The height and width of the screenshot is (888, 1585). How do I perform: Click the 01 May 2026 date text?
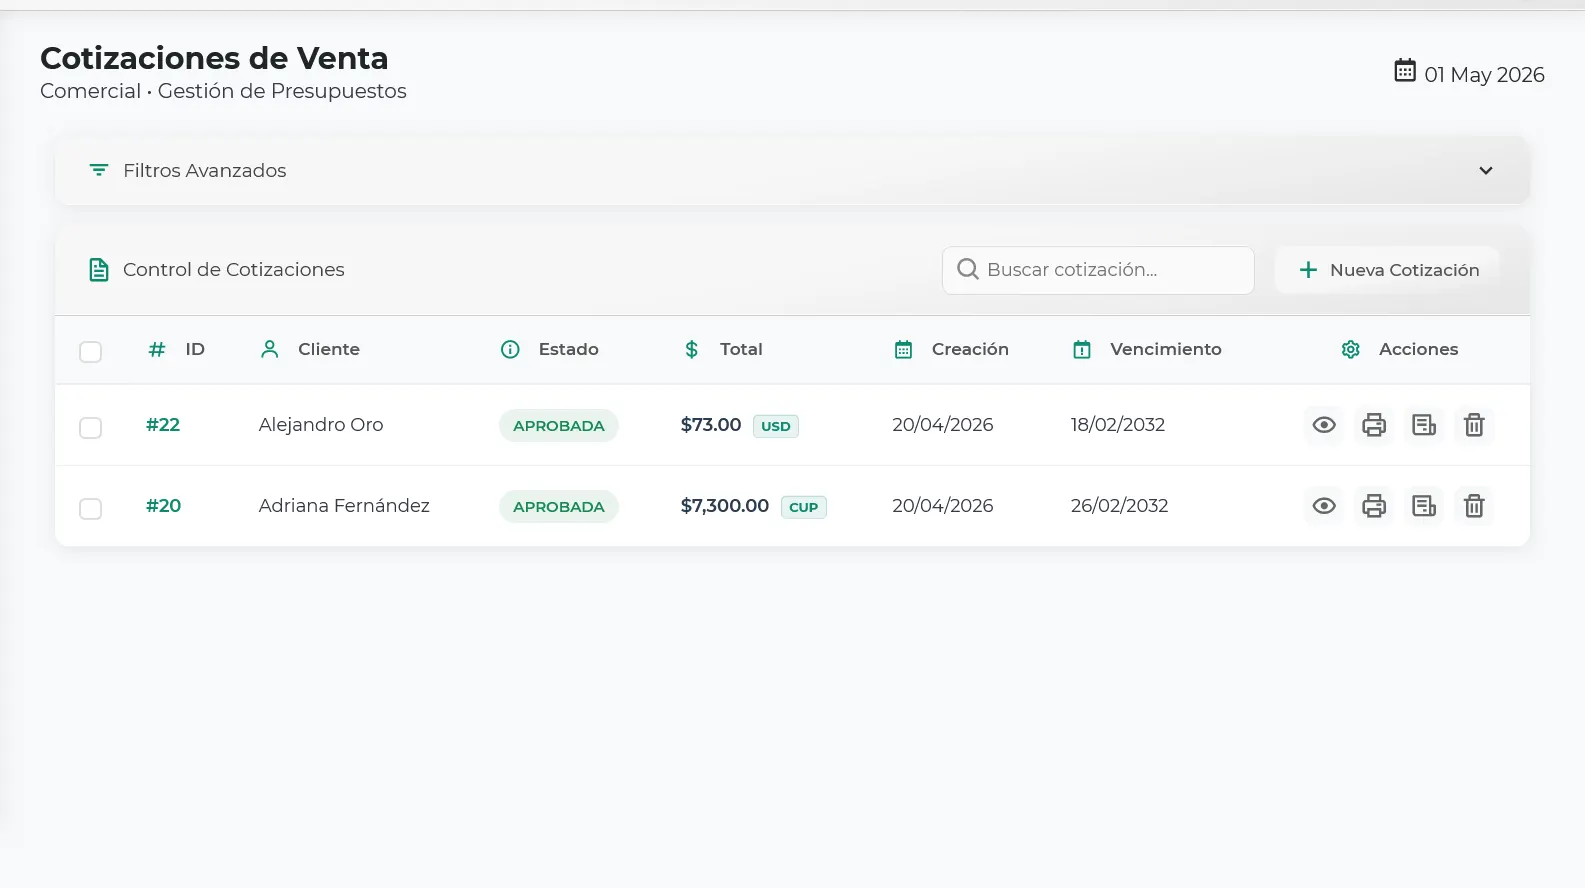click(x=1484, y=74)
